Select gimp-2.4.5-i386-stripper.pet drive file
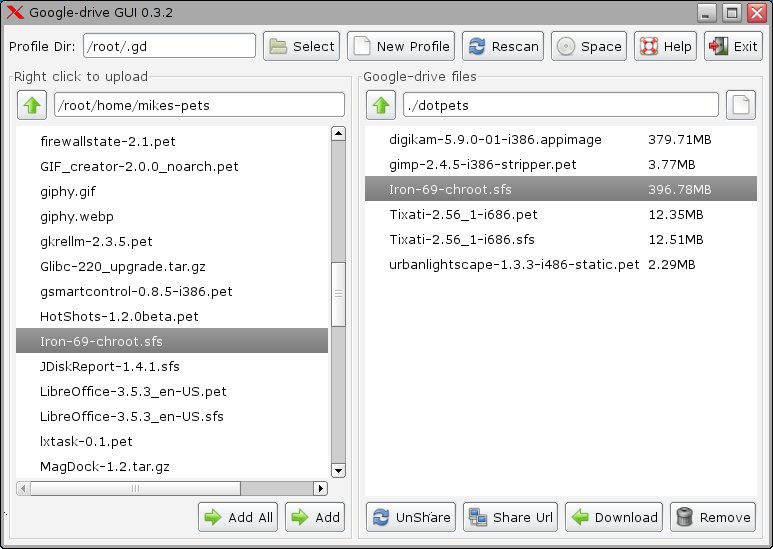 (561, 165)
